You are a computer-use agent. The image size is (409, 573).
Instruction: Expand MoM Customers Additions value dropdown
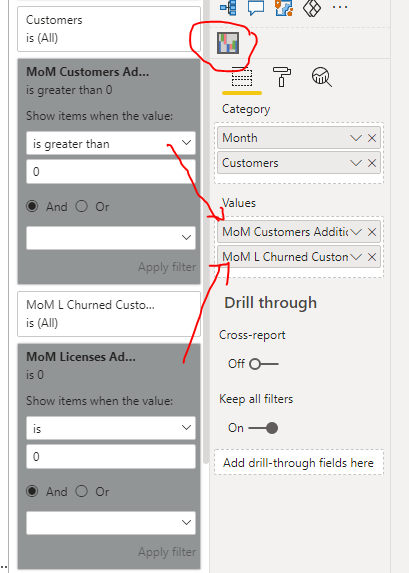tap(356, 232)
